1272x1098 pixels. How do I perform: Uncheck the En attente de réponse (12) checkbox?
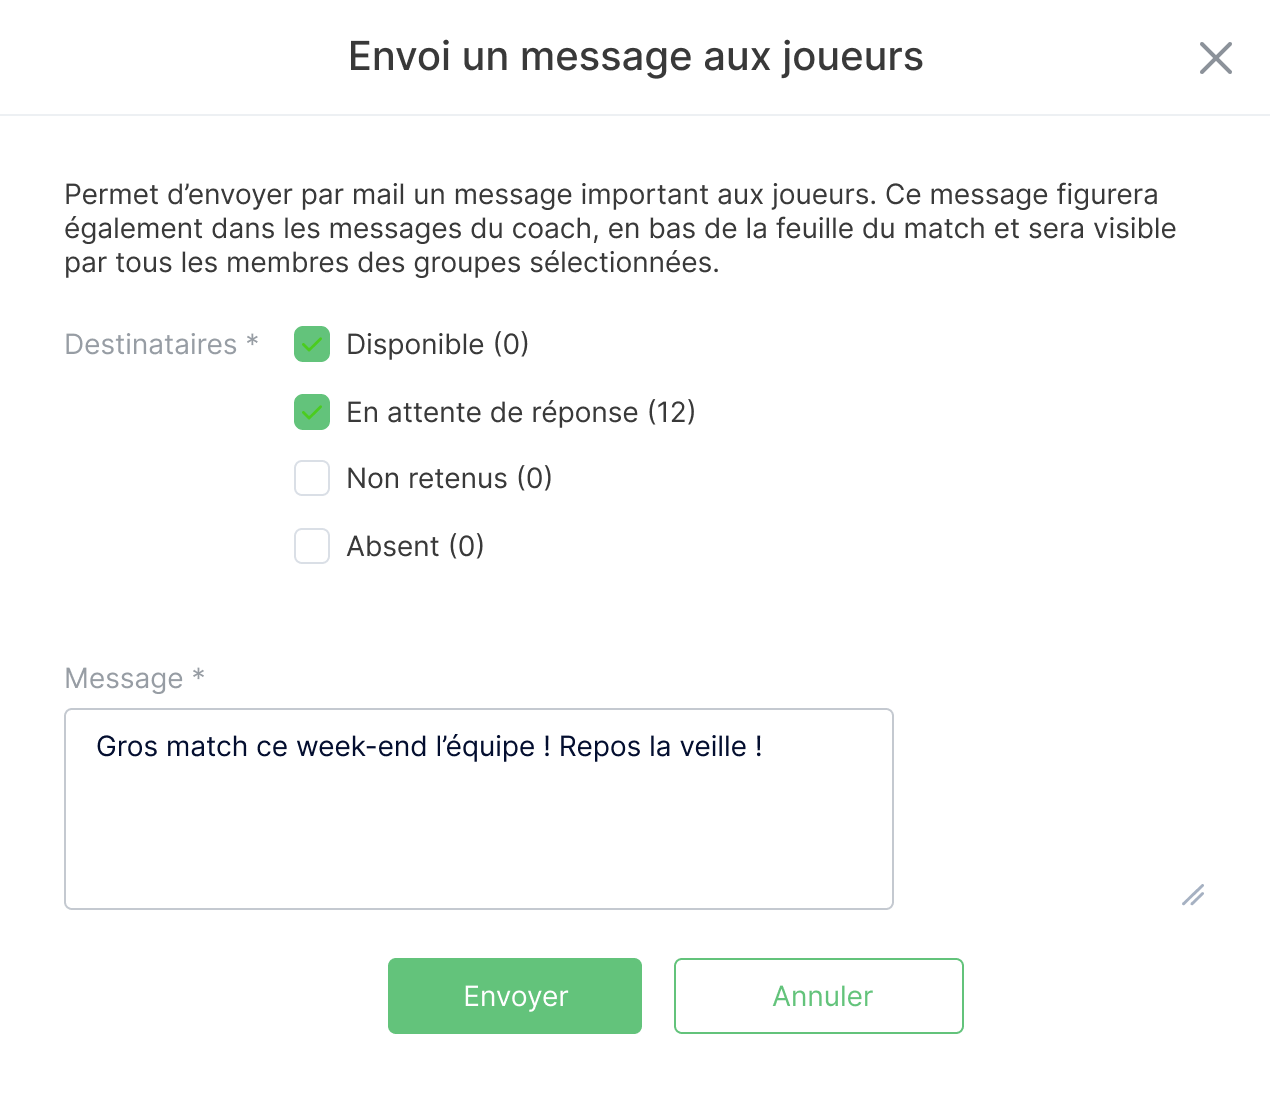(311, 412)
